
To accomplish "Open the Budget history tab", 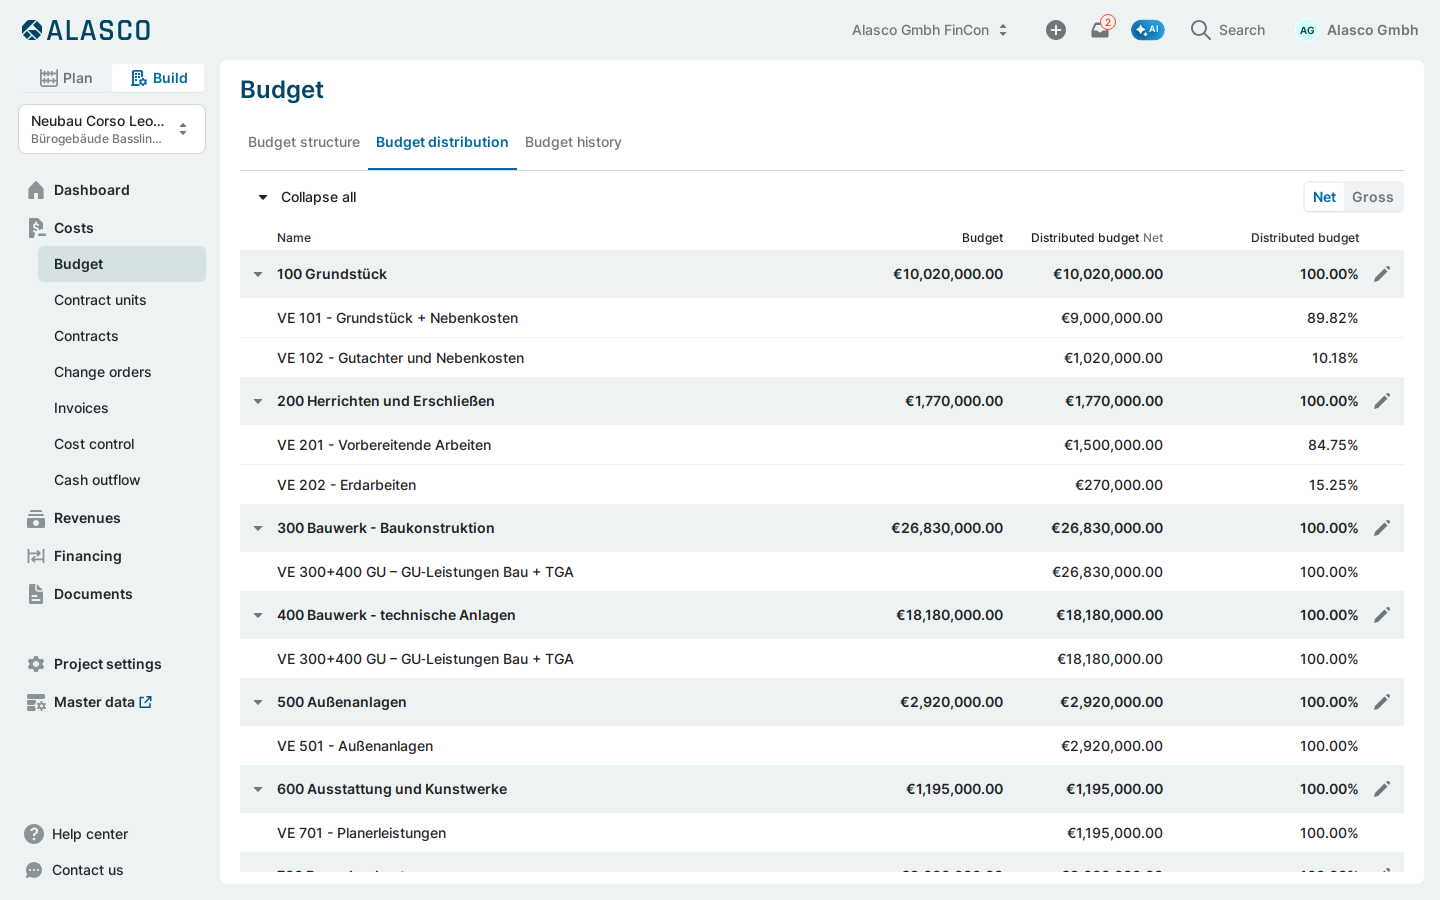I will tap(573, 142).
